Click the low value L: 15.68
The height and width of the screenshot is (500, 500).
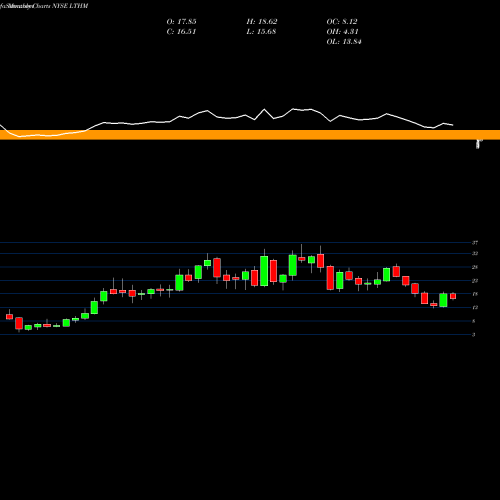tap(261, 32)
